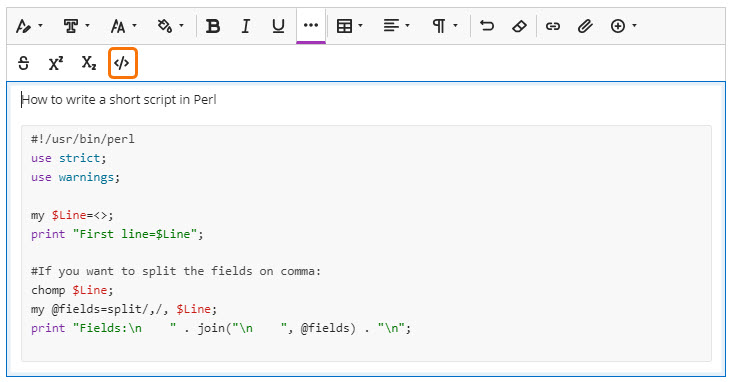This screenshot has width=736, height=382.
Task: Expand the insert content dropdown arrow
Action: pos(635,25)
